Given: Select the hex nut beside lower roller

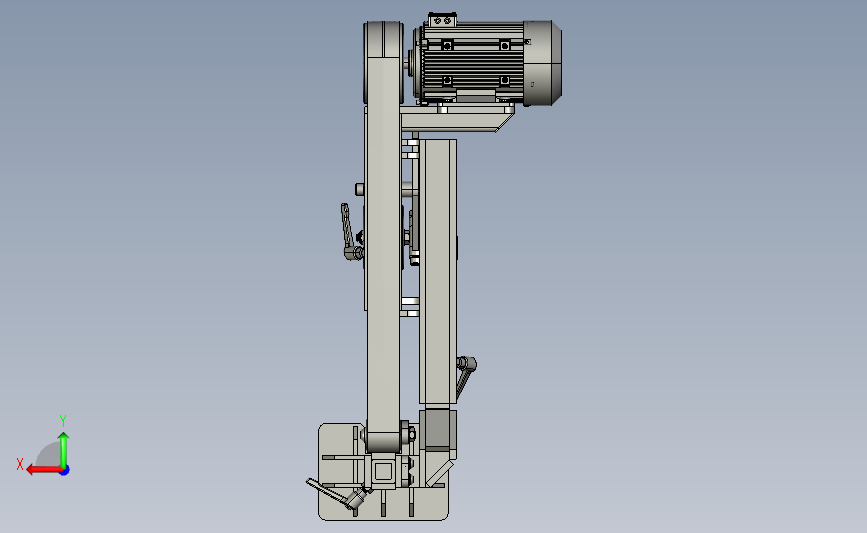Looking at the screenshot, I should point(411,434).
